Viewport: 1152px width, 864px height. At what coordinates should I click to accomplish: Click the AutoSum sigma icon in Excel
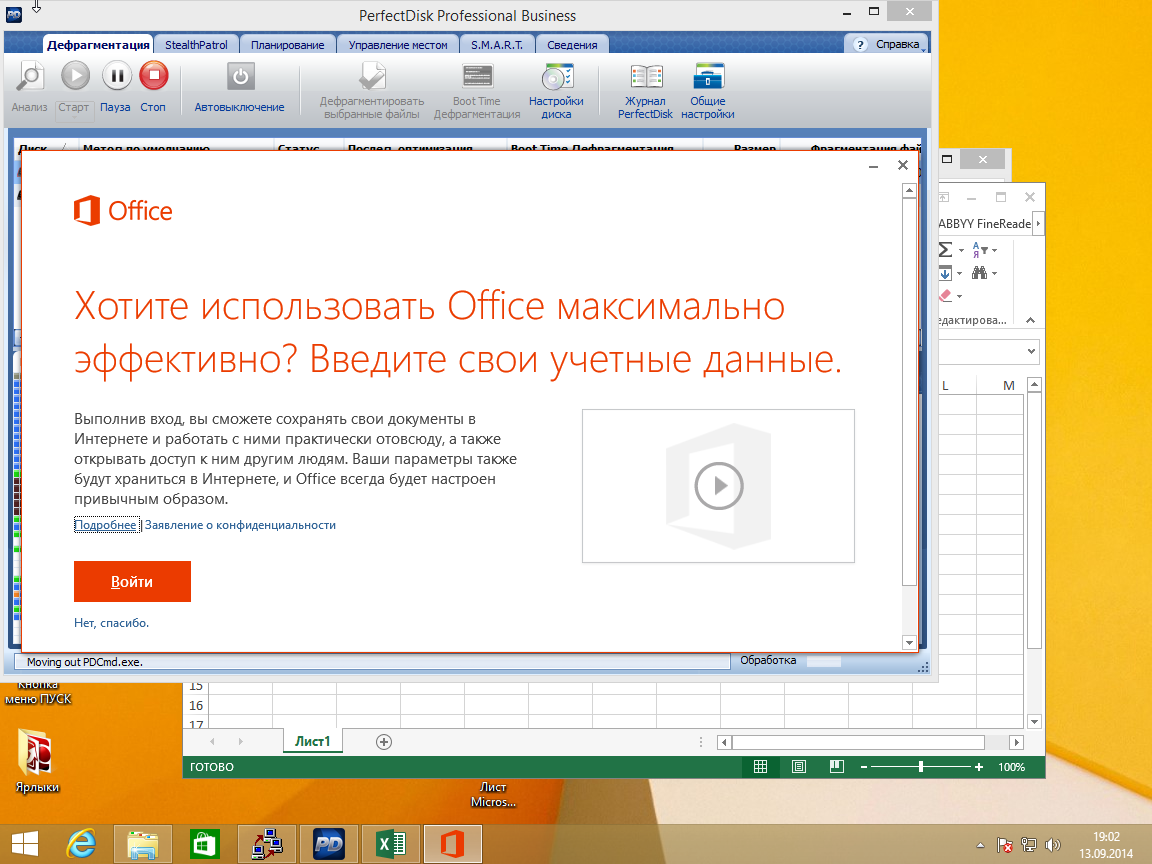click(x=946, y=250)
